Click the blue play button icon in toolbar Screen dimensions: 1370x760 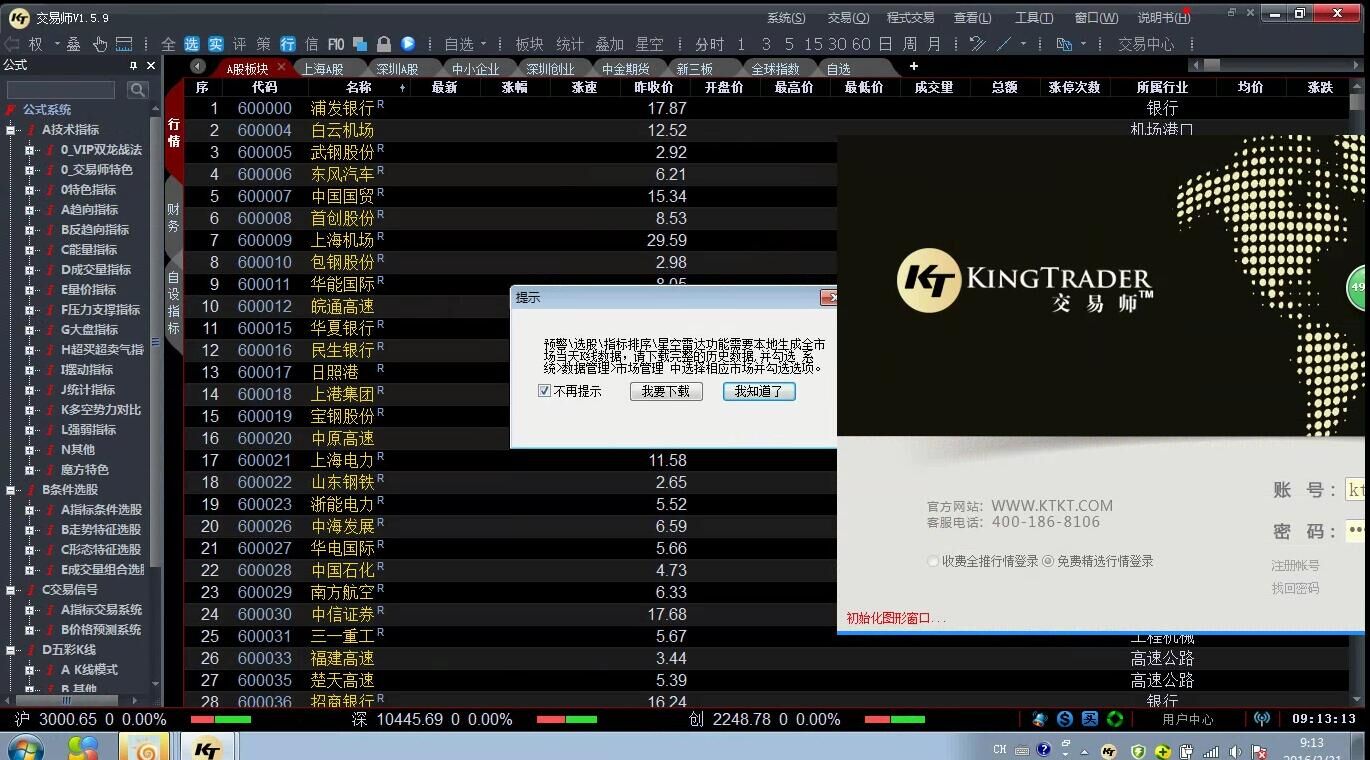pos(408,44)
